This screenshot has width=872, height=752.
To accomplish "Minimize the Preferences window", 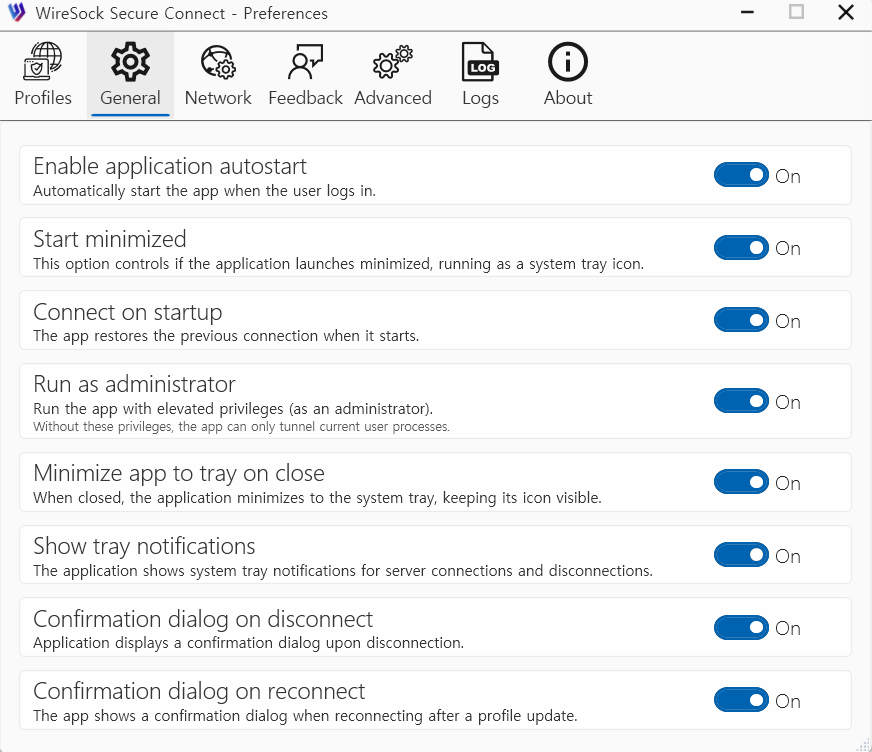I will point(747,12).
